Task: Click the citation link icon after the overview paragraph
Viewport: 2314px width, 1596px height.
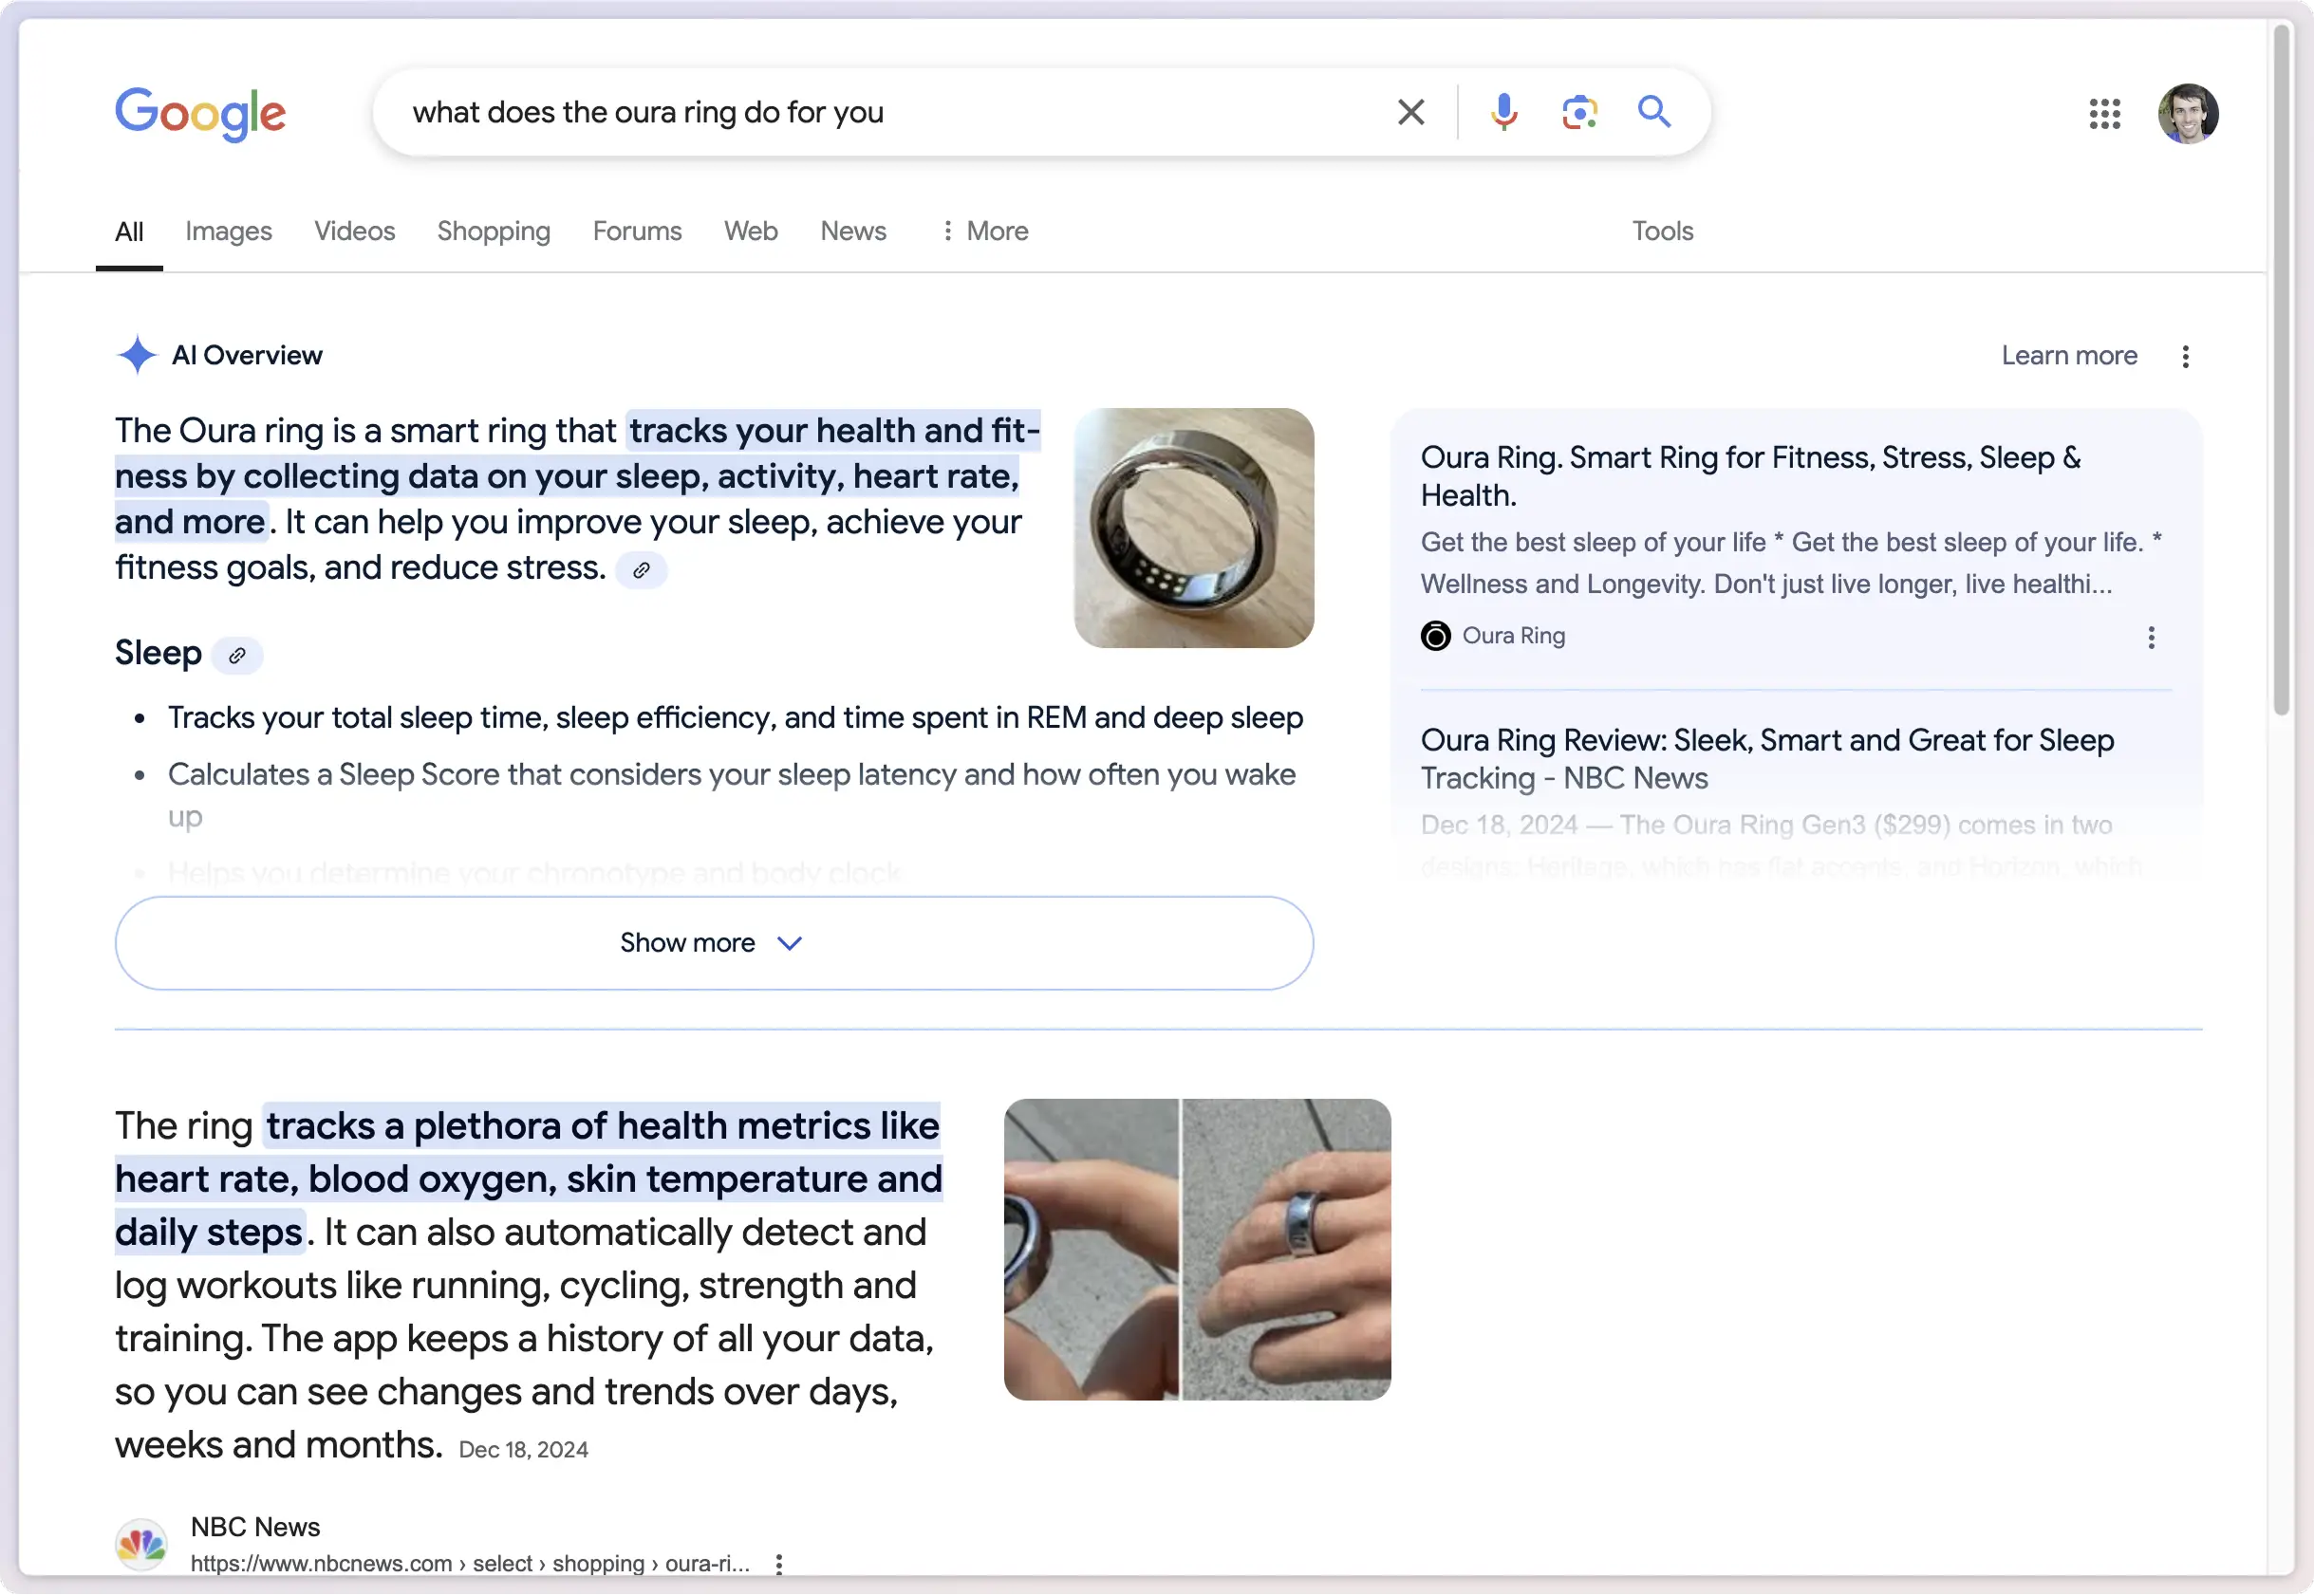Action: pyautogui.click(x=642, y=570)
